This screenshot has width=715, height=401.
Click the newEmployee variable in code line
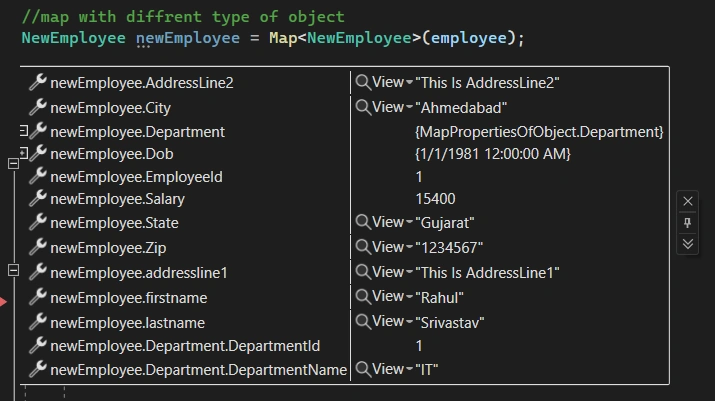tap(188, 38)
